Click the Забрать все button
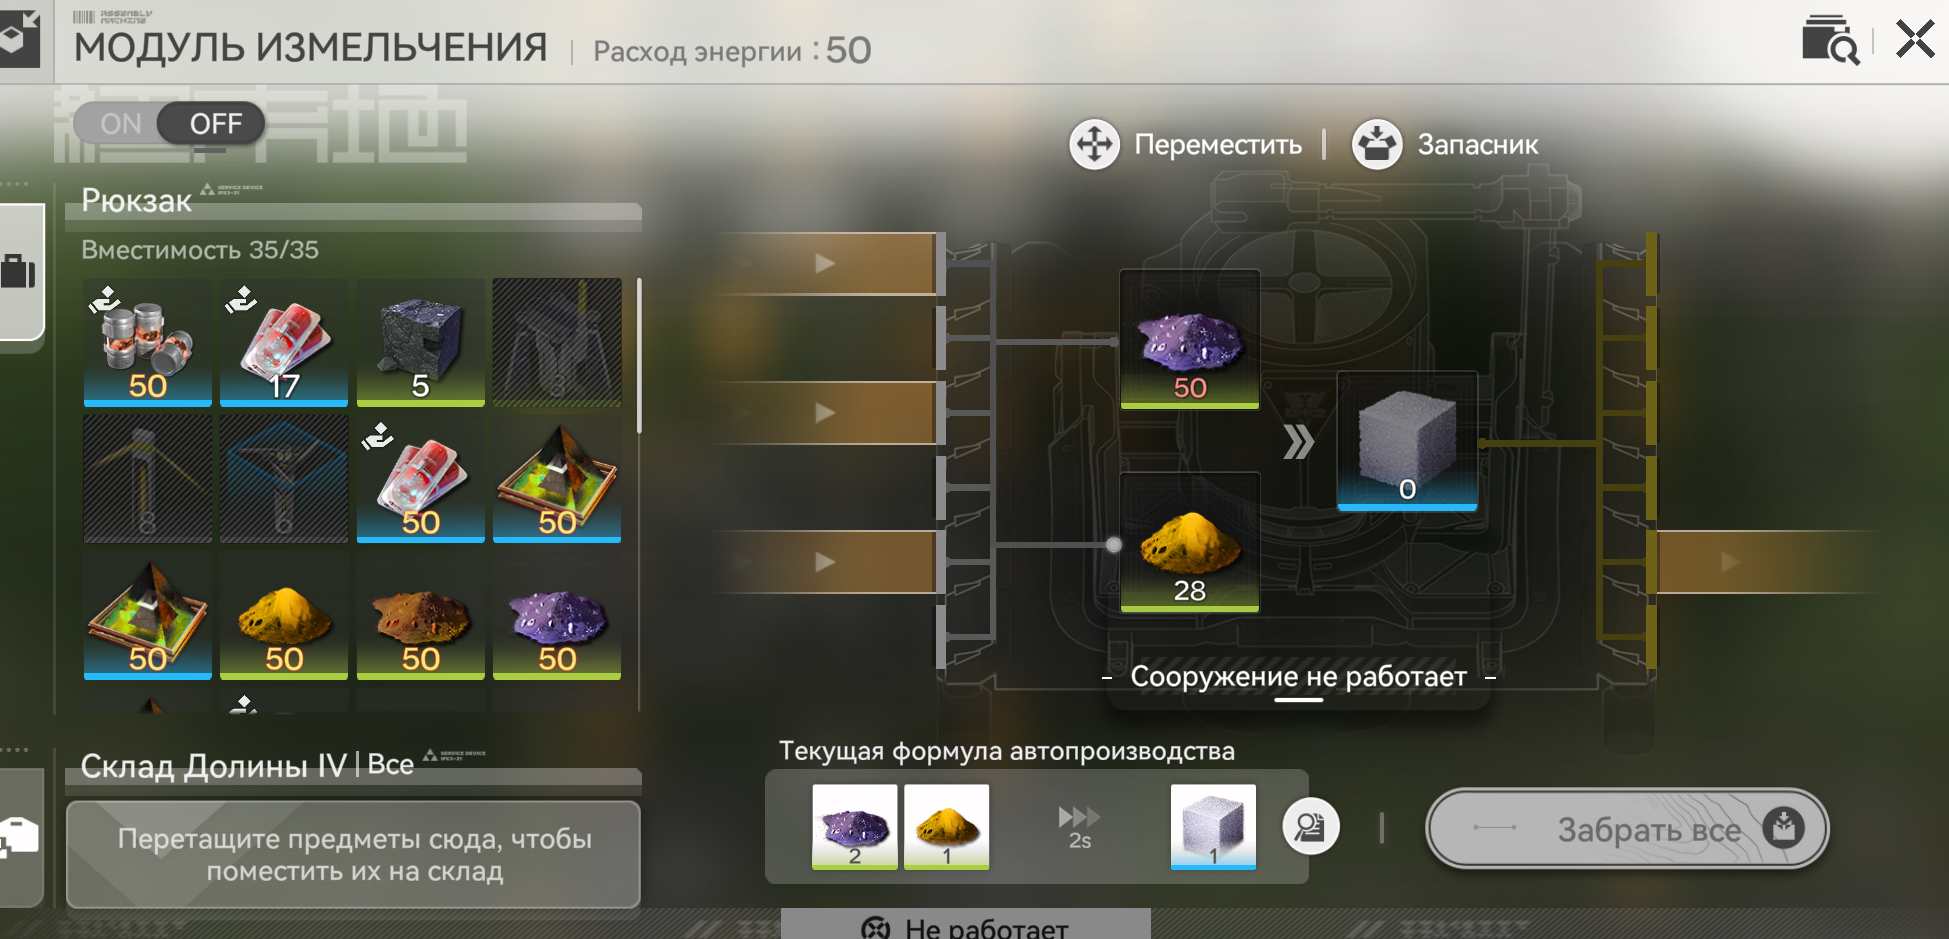The width and height of the screenshot is (1949, 939). click(x=1627, y=828)
